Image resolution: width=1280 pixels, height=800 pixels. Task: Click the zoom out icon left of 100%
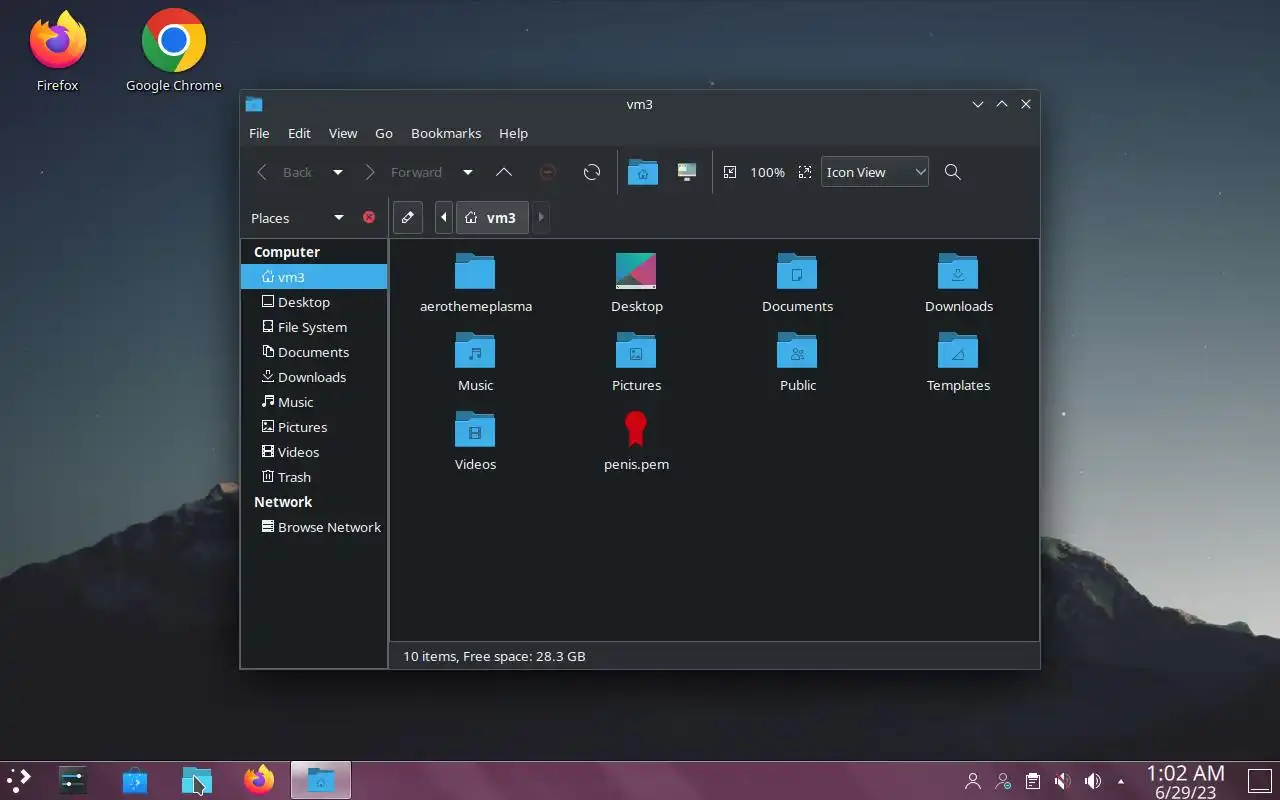click(x=730, y=172)
